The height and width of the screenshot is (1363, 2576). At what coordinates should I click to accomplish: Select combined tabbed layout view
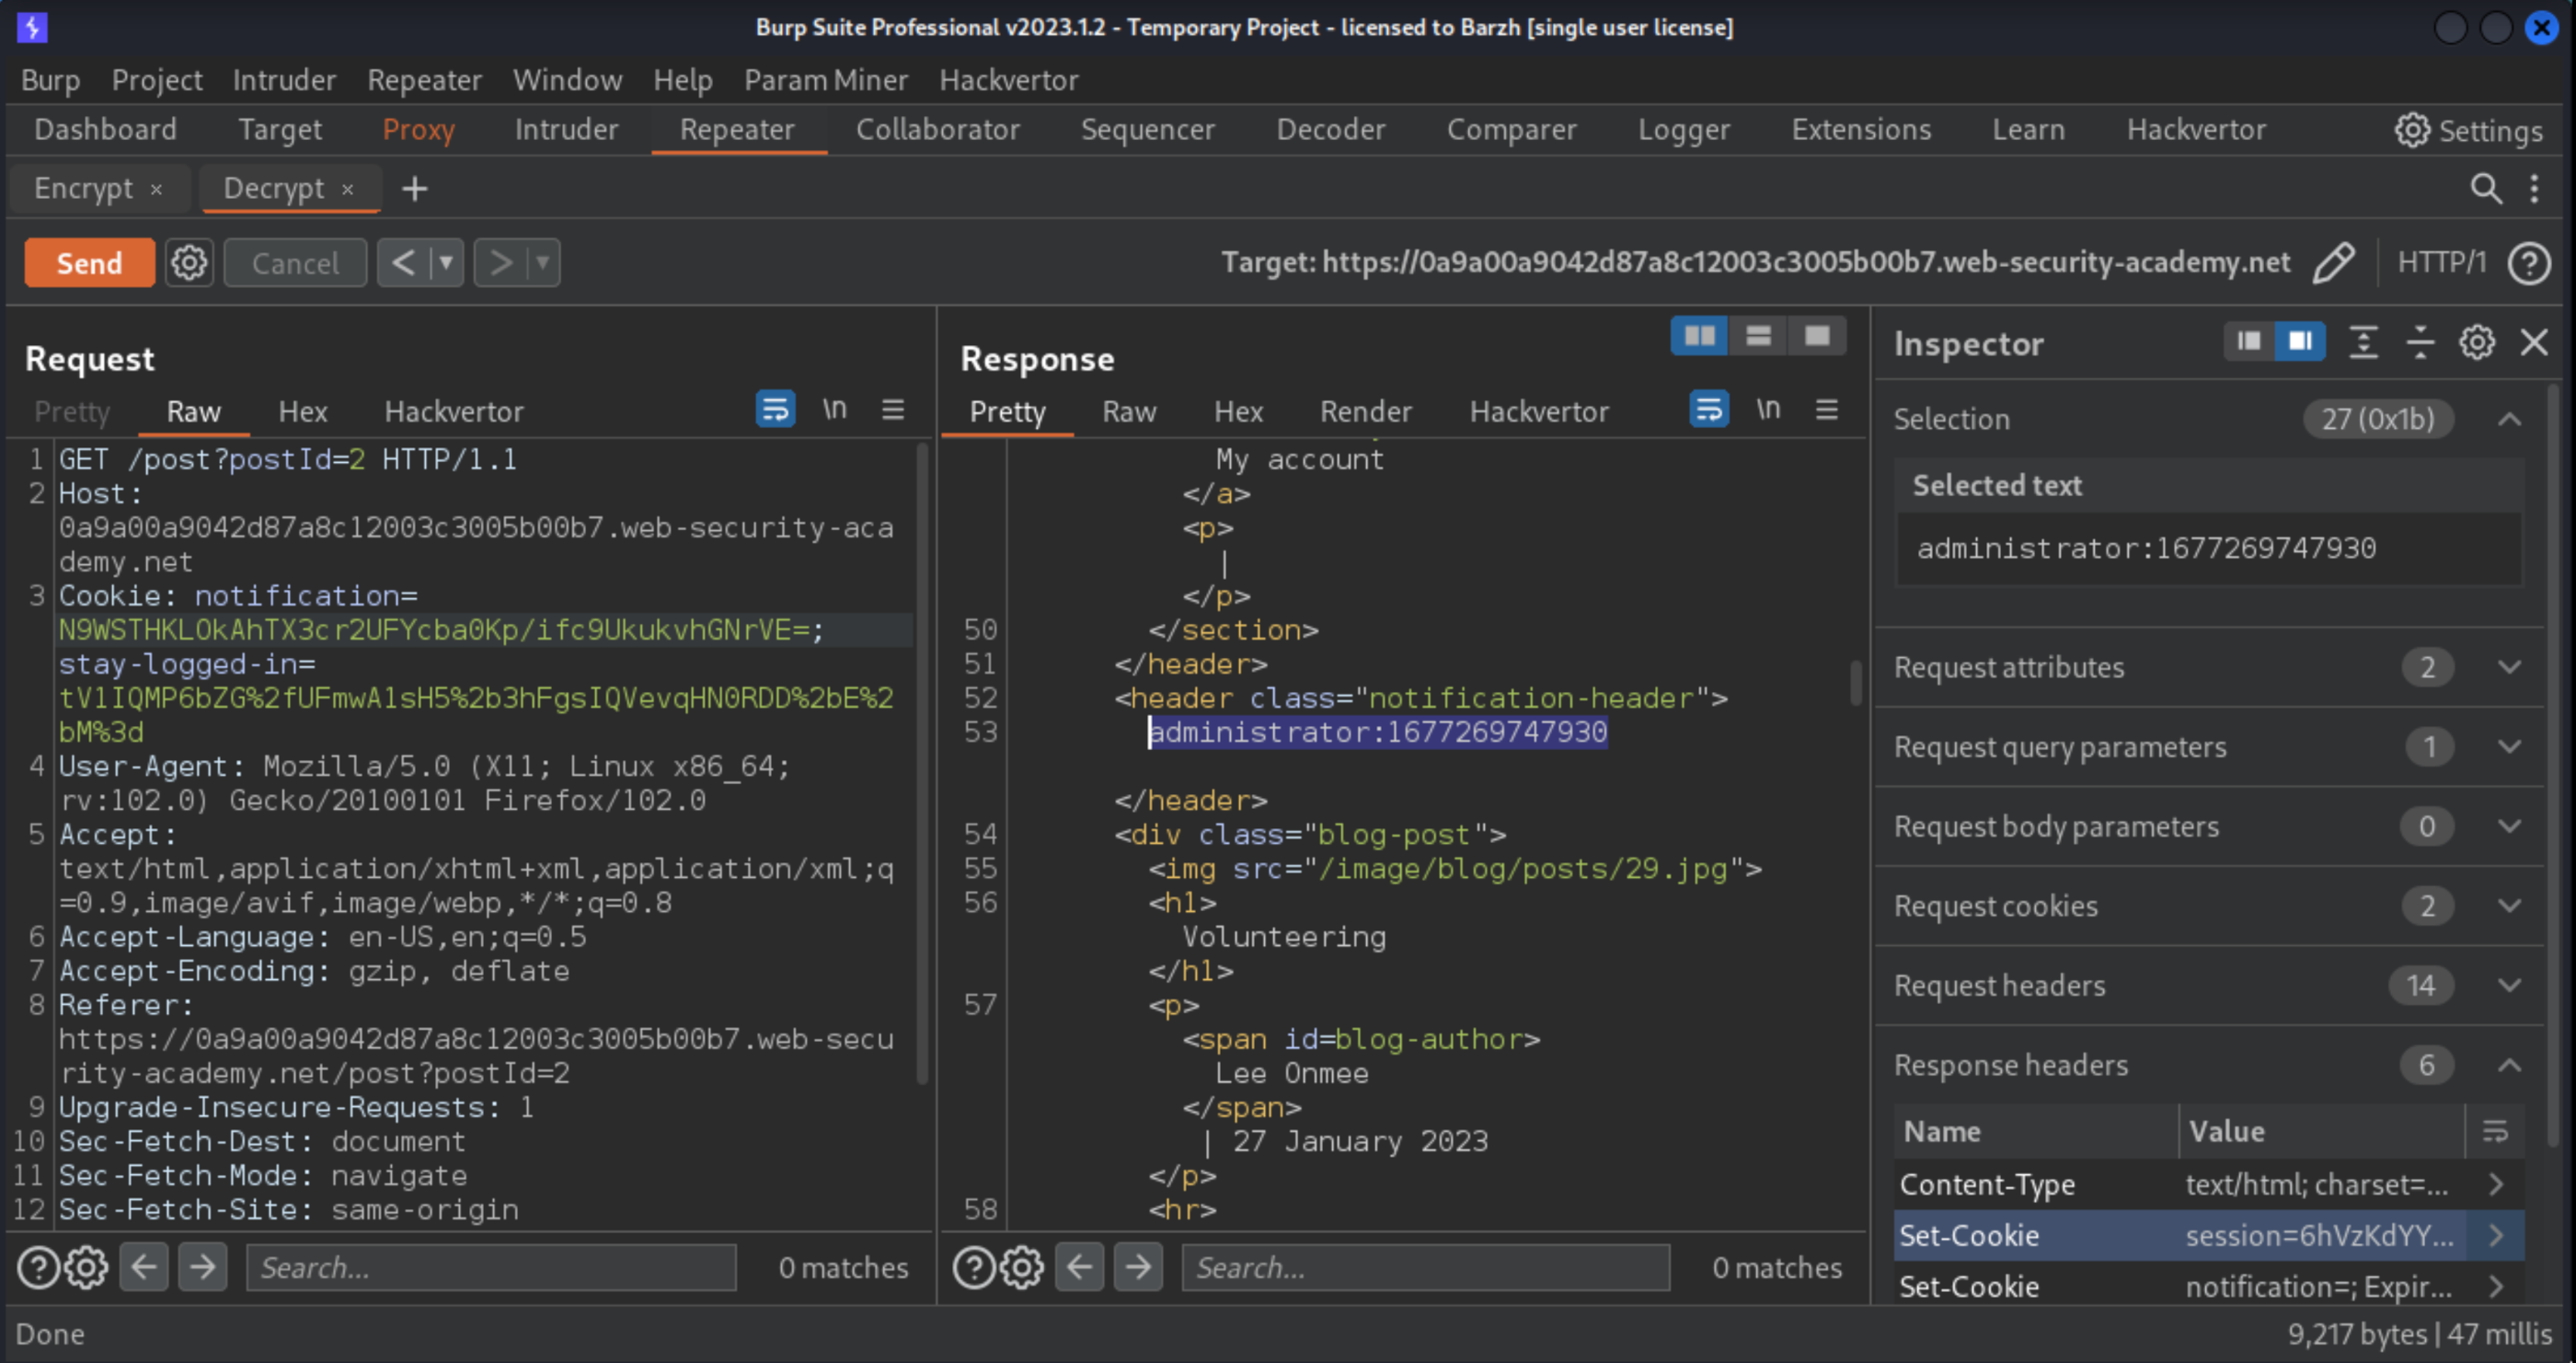[x=1817, y=335]
